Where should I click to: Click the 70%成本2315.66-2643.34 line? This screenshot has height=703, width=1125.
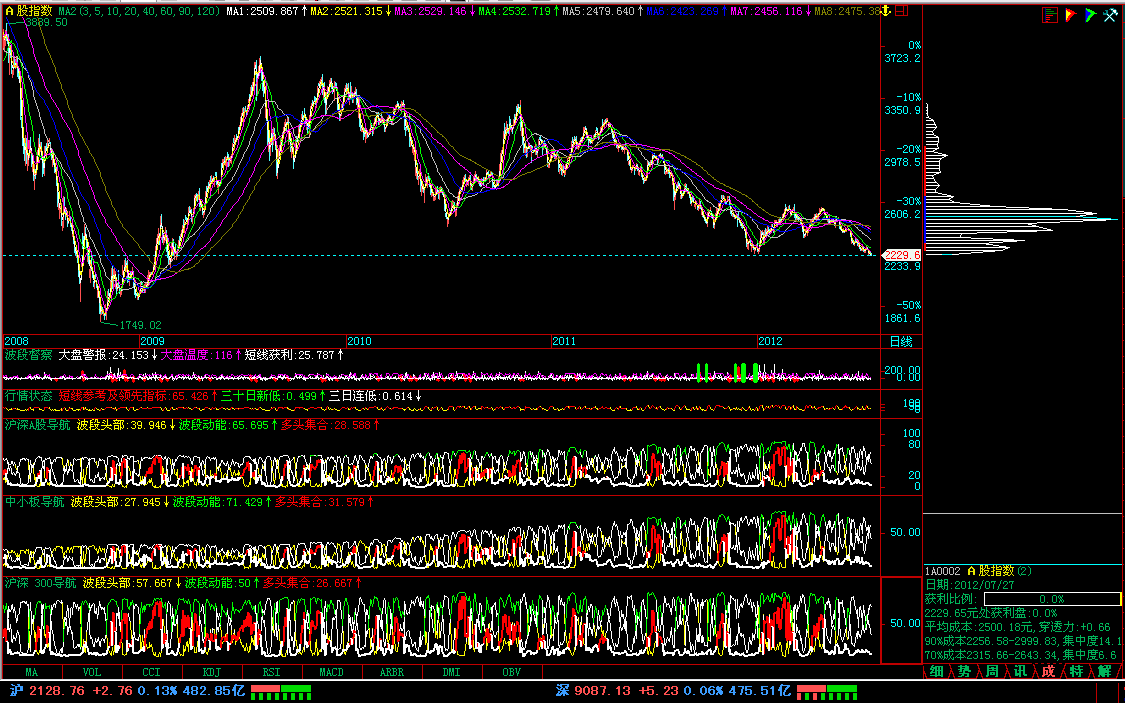point(1022,654)
